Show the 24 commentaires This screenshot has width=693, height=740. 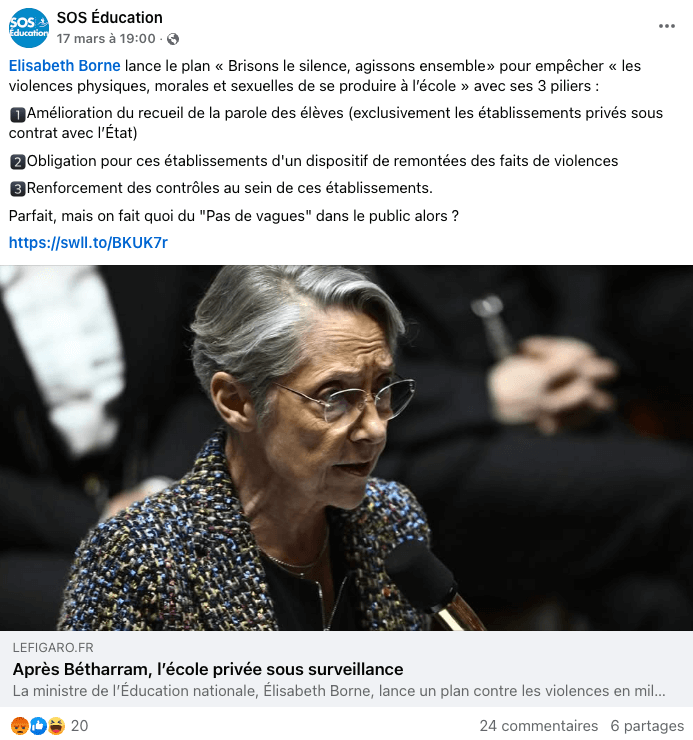click(x=539, y=726)
